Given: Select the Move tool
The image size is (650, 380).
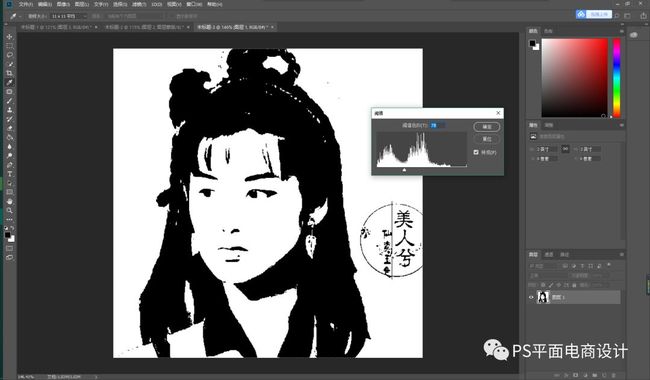Looking at the screenshot, I should pos(9,37).
